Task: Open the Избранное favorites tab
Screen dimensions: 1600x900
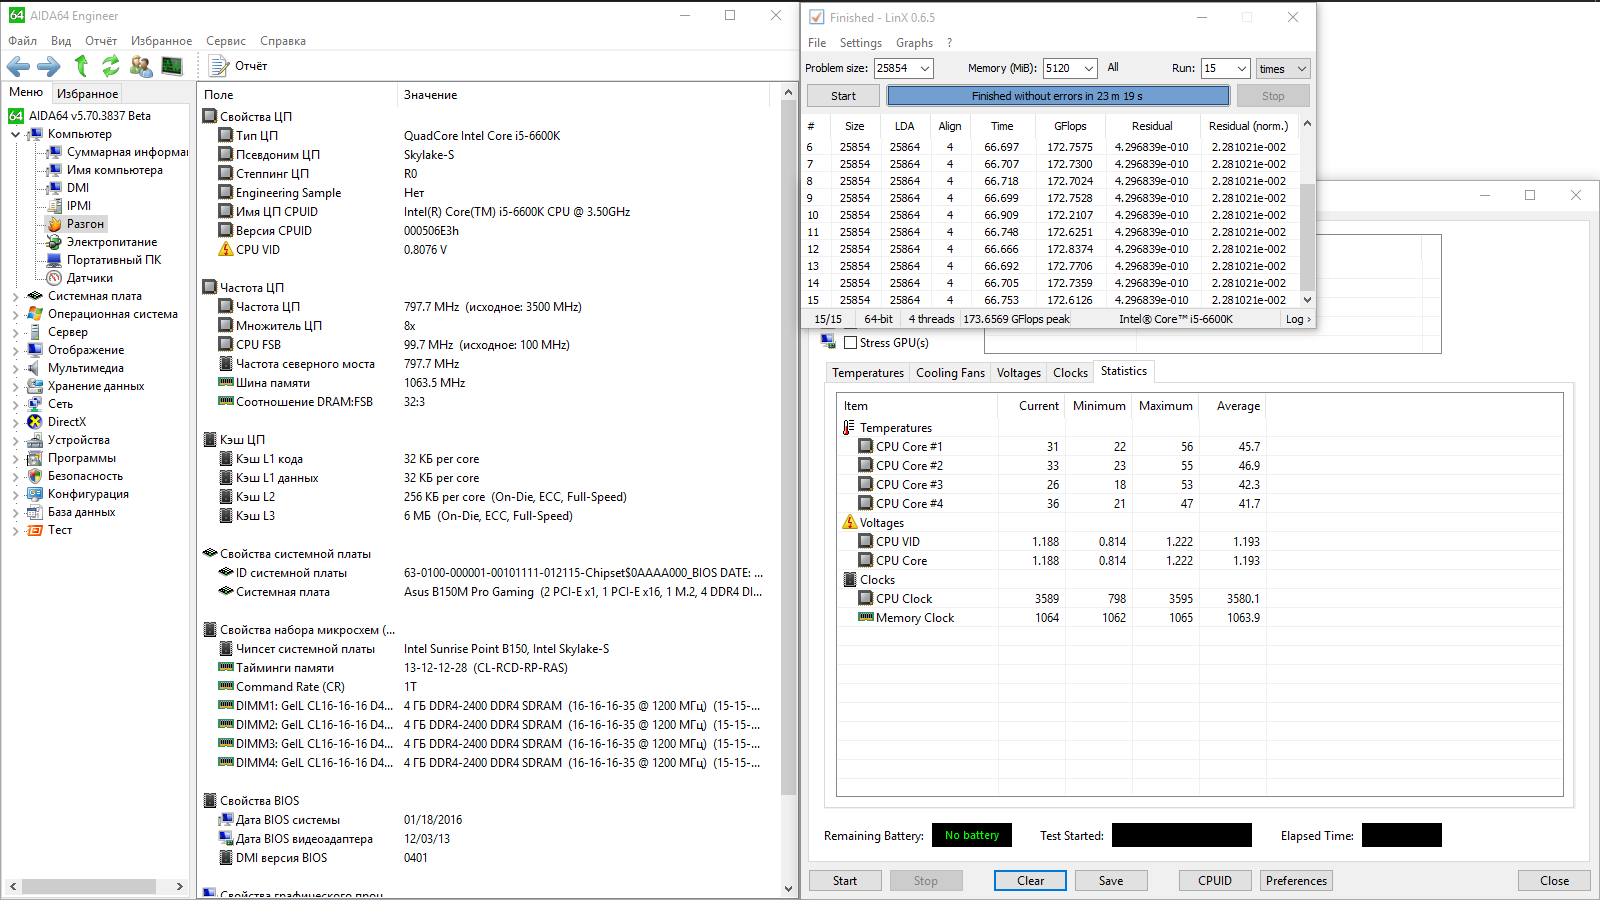Action: 87,93
